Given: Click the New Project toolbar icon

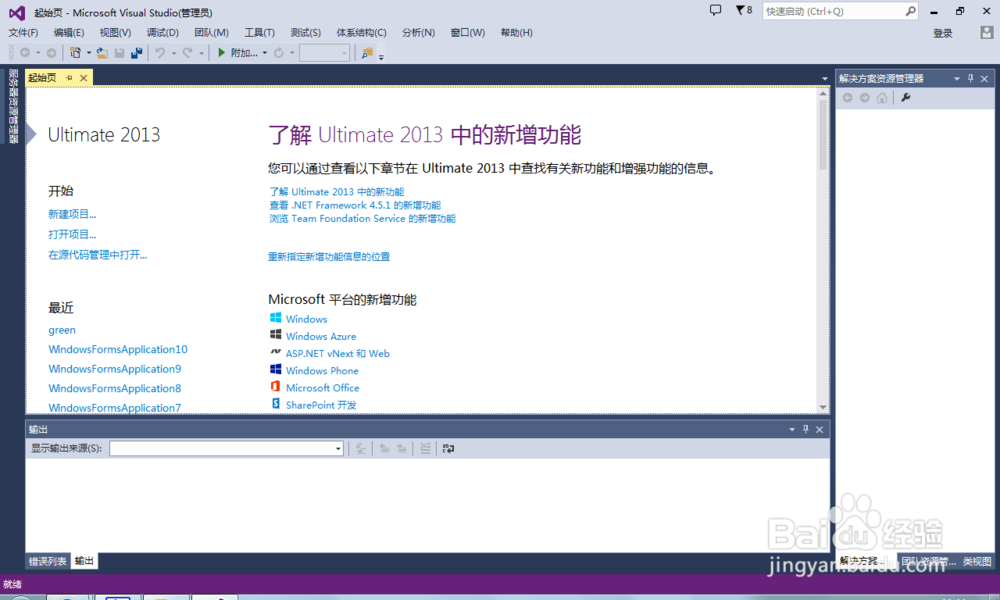Looking at the screenshot, I should (x=75, y=53).
